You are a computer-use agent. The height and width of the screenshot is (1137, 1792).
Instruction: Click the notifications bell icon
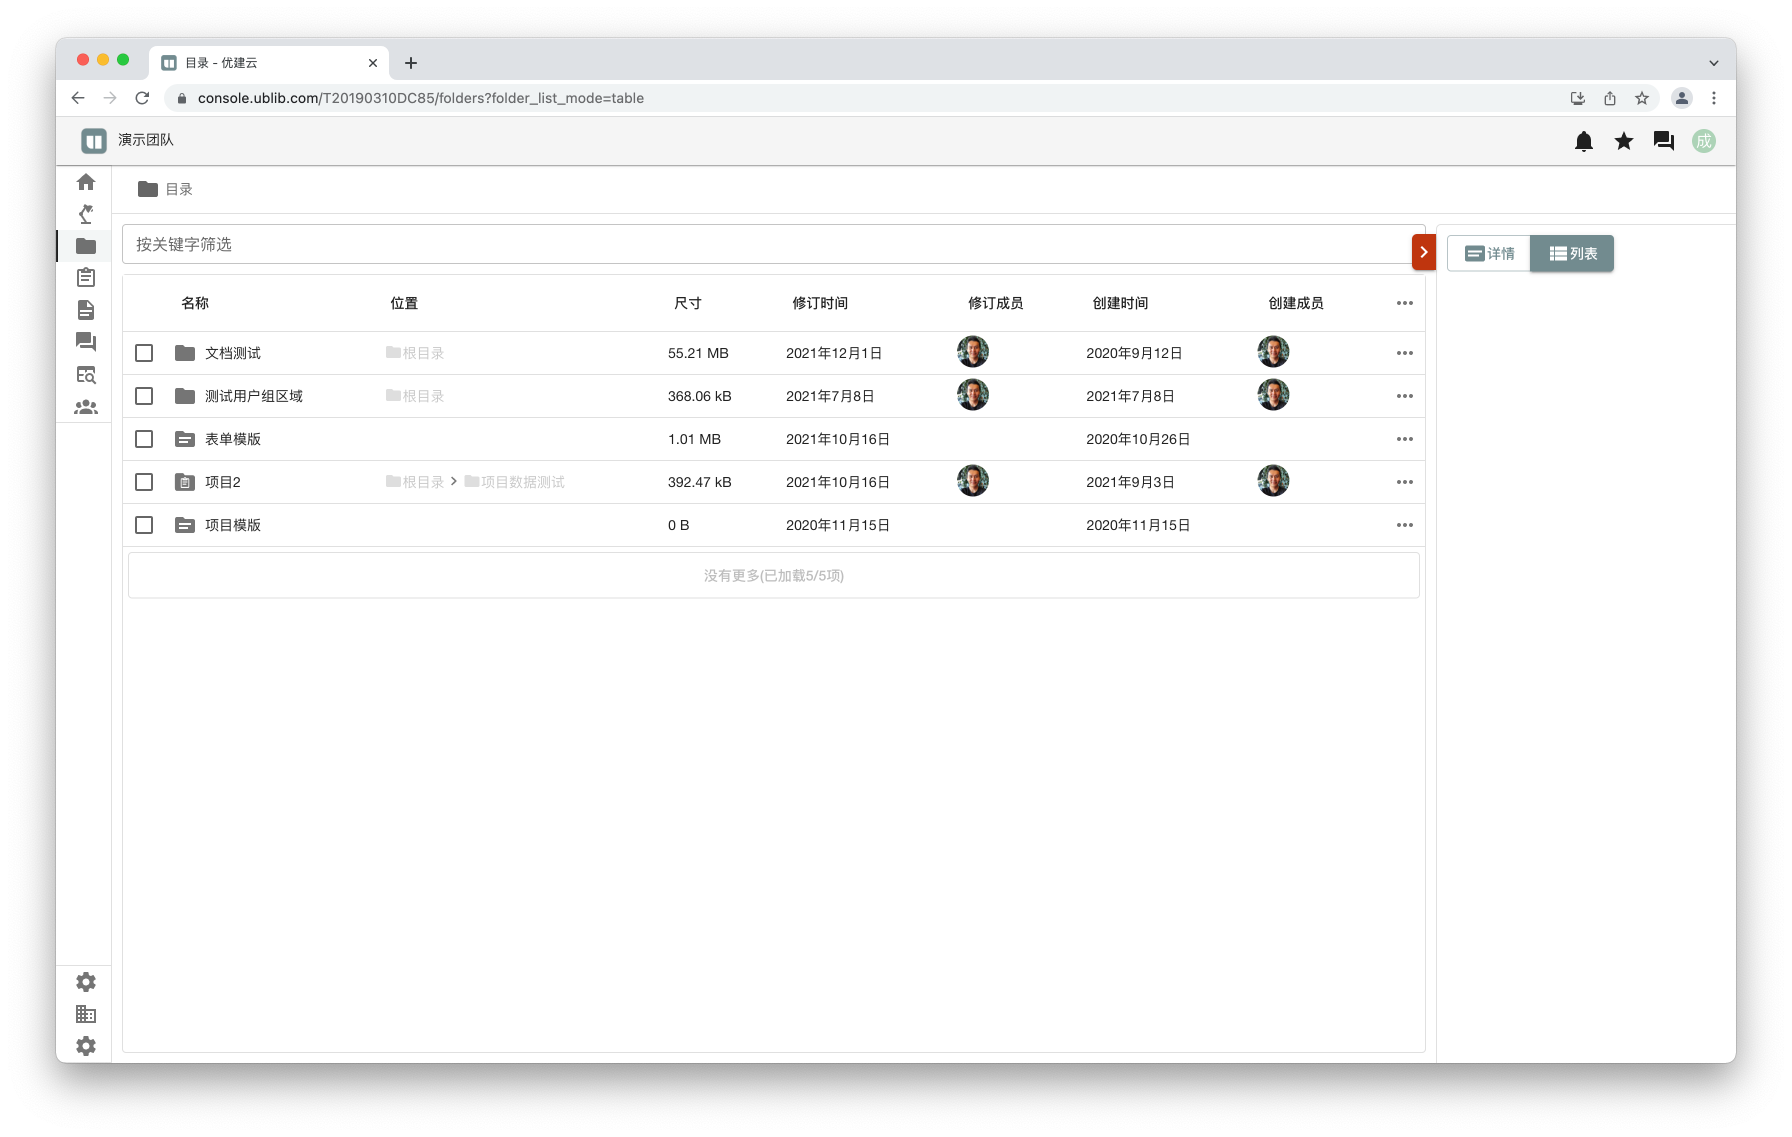pos(1583,141)
